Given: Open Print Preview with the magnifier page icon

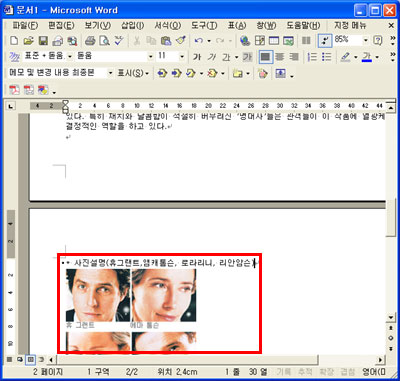Looking at the screenshot, I should (104, 41).
